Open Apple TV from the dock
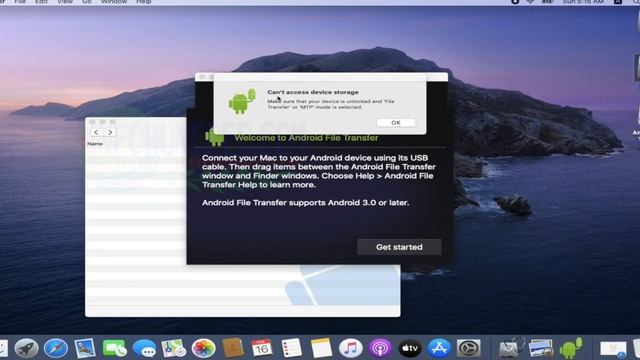 [410, 349]
